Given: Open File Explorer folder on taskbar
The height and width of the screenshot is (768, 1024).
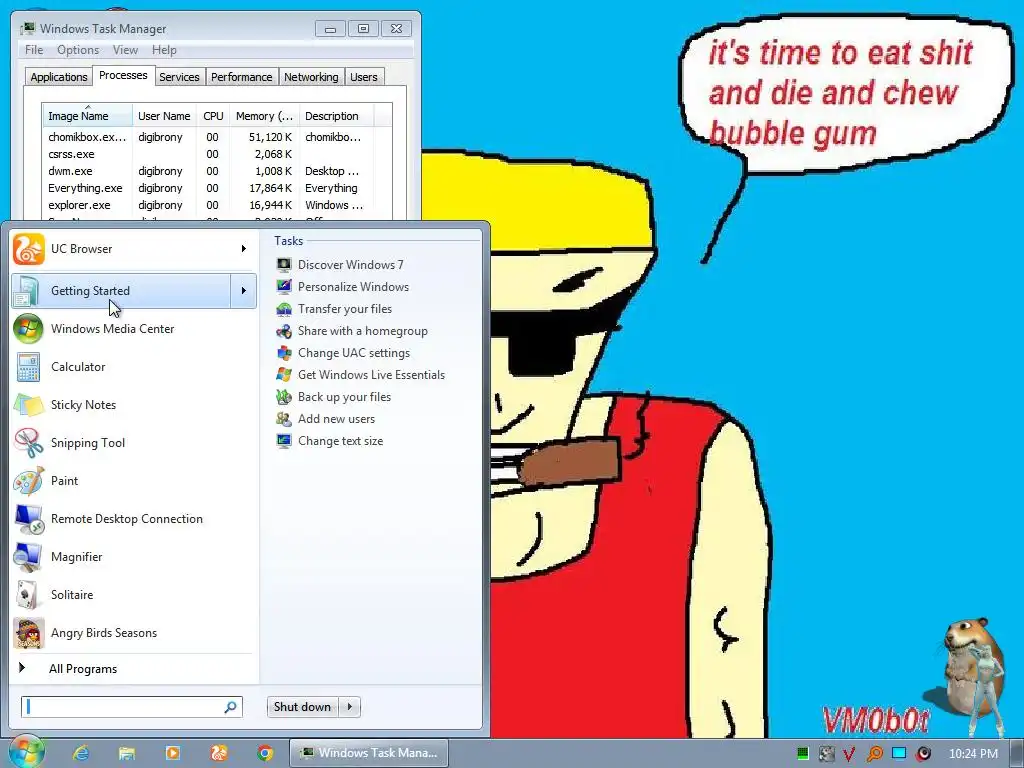Looking at the screenshot, I should (127, 753).
